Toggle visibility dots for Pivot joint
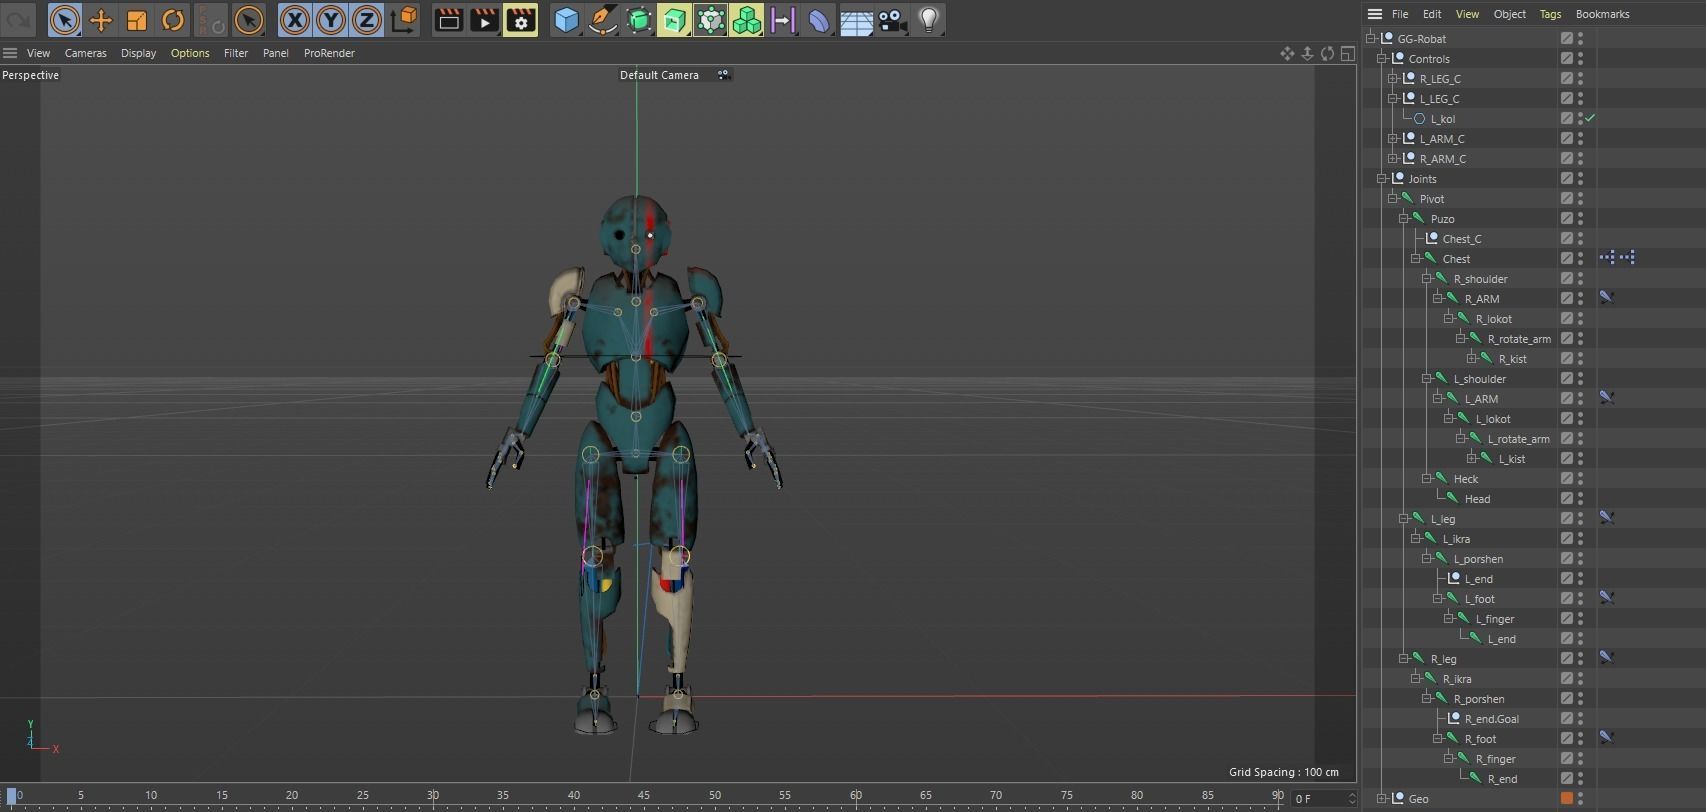The image size is (1706, 812). [x=1580, y=199]
